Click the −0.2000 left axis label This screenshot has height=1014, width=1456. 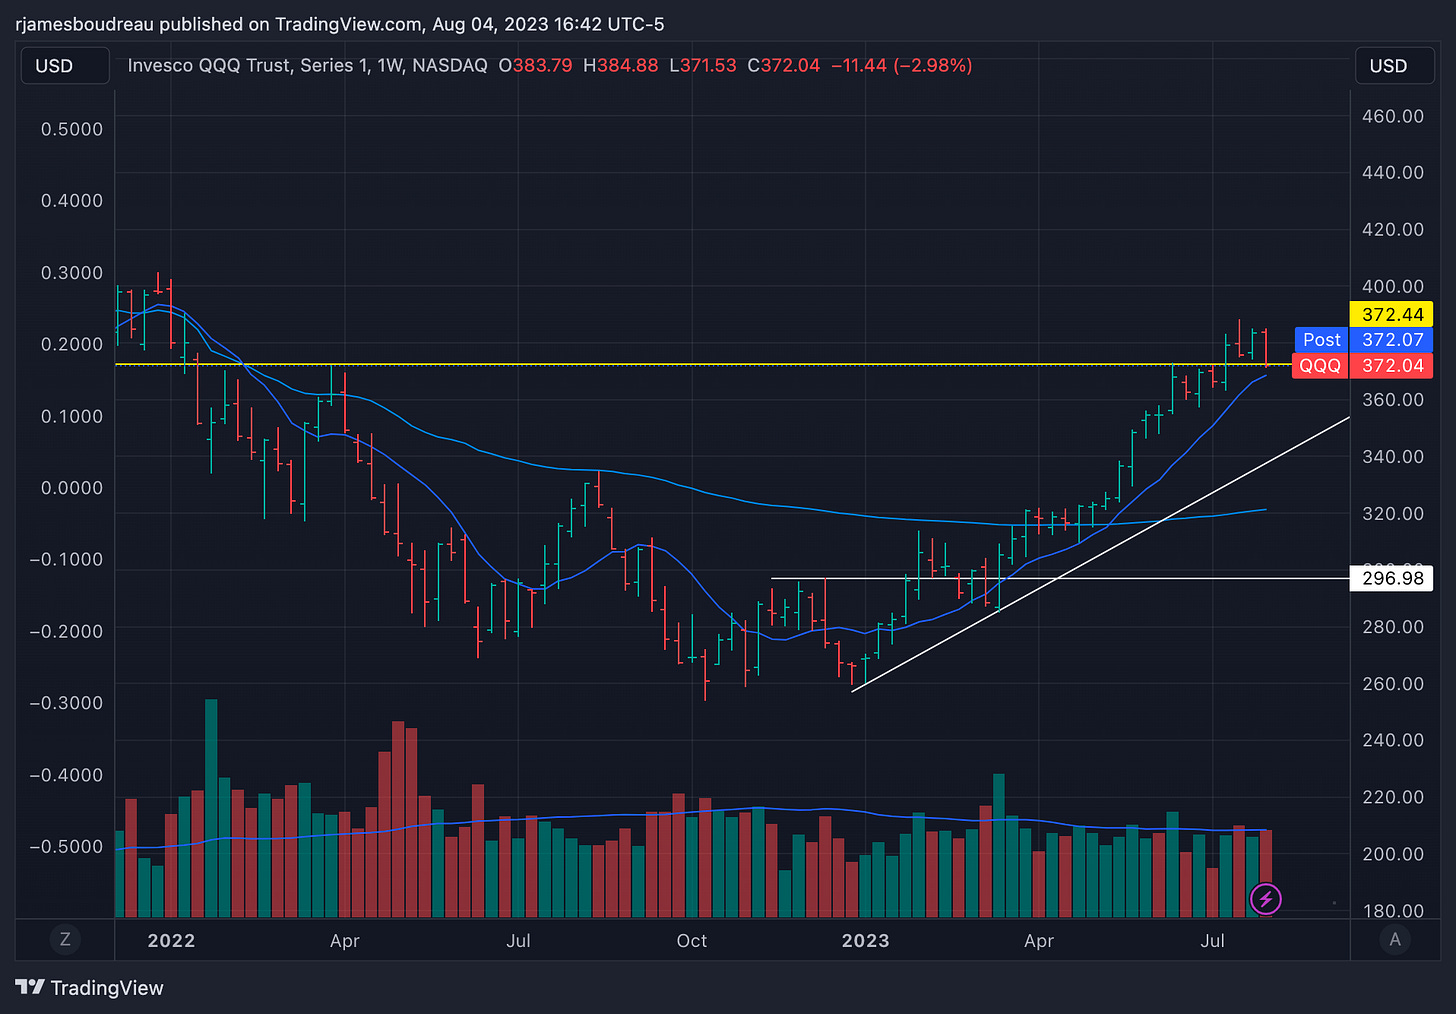click(66, 631)
